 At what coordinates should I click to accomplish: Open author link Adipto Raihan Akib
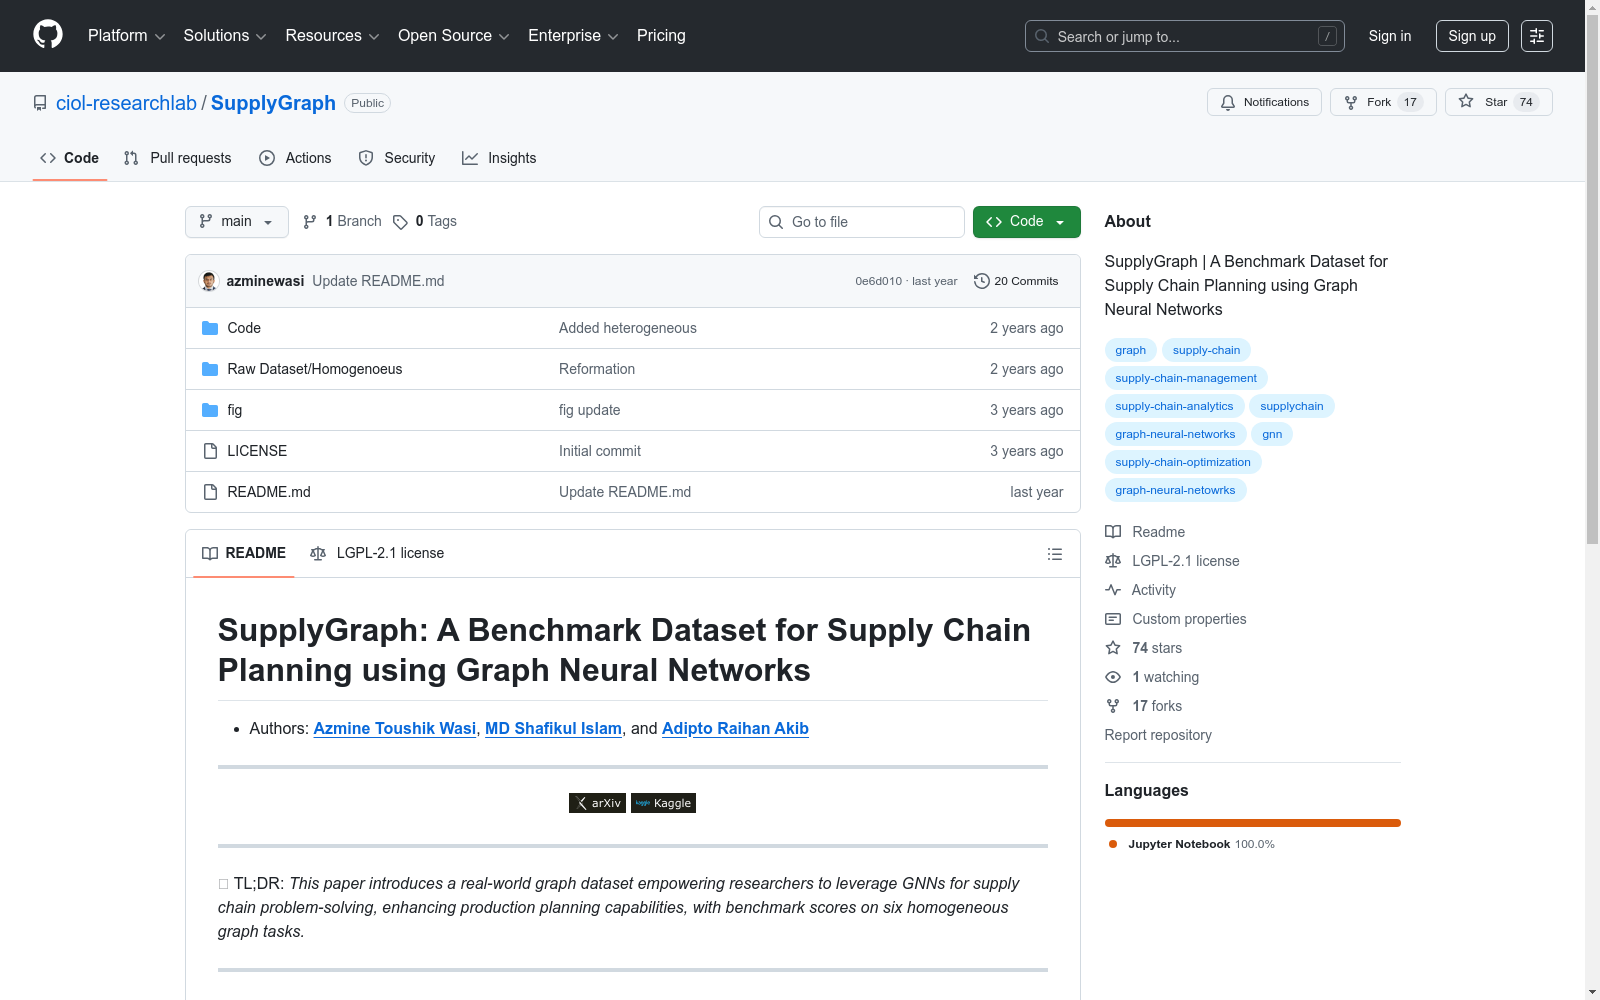click(735, 728)
